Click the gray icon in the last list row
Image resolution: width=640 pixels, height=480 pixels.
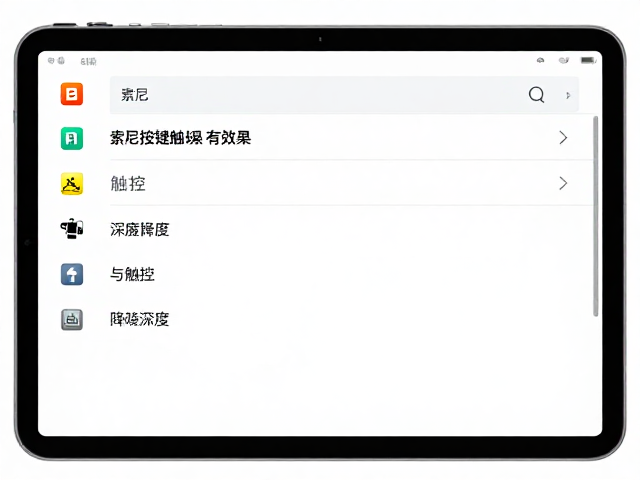(x=72, y=319)
